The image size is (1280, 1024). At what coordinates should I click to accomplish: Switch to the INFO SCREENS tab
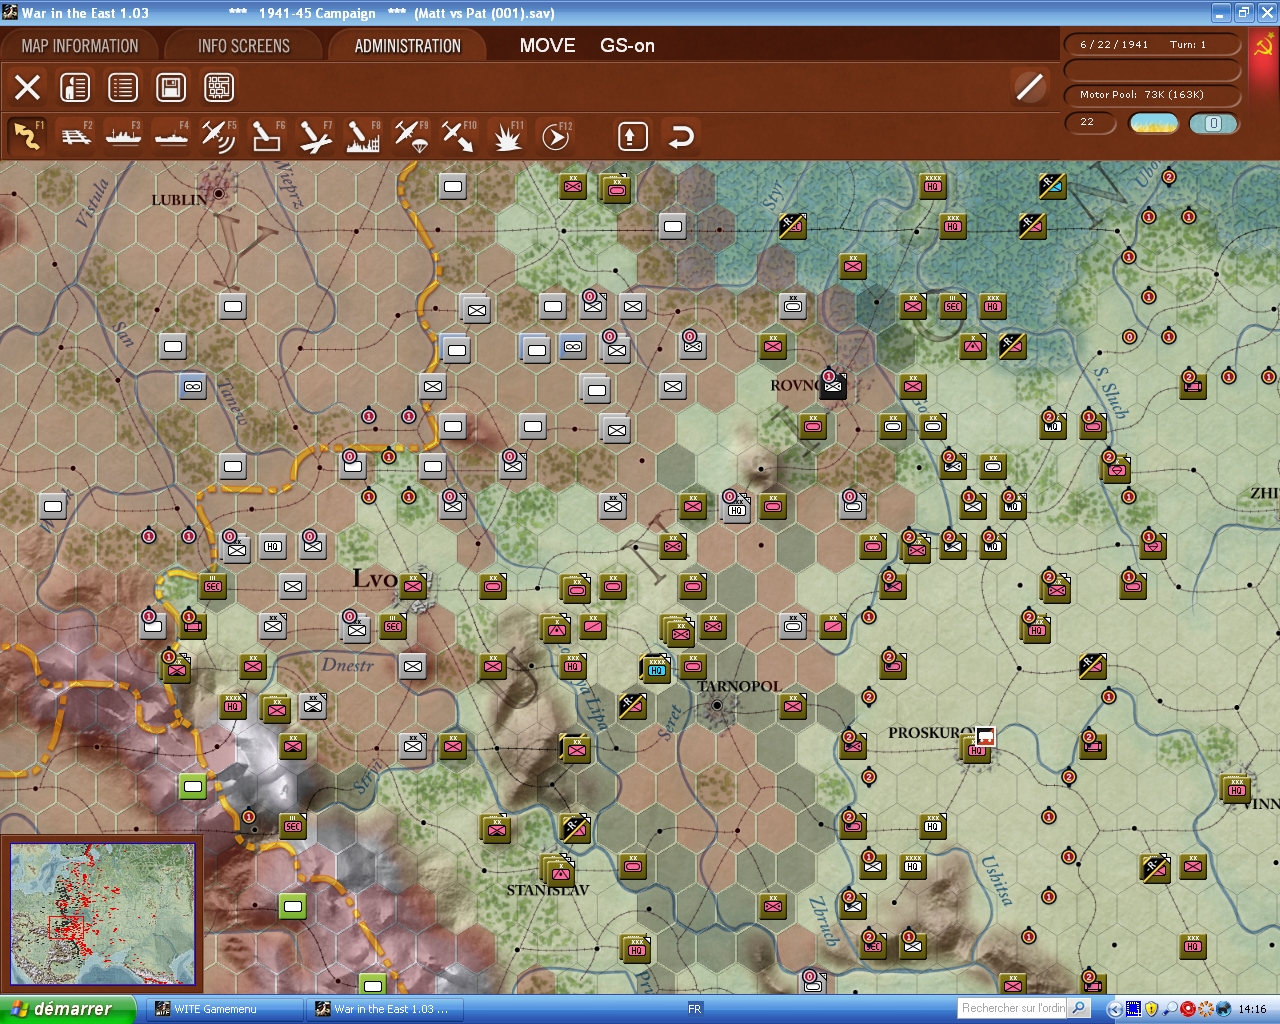pos(244,46)
